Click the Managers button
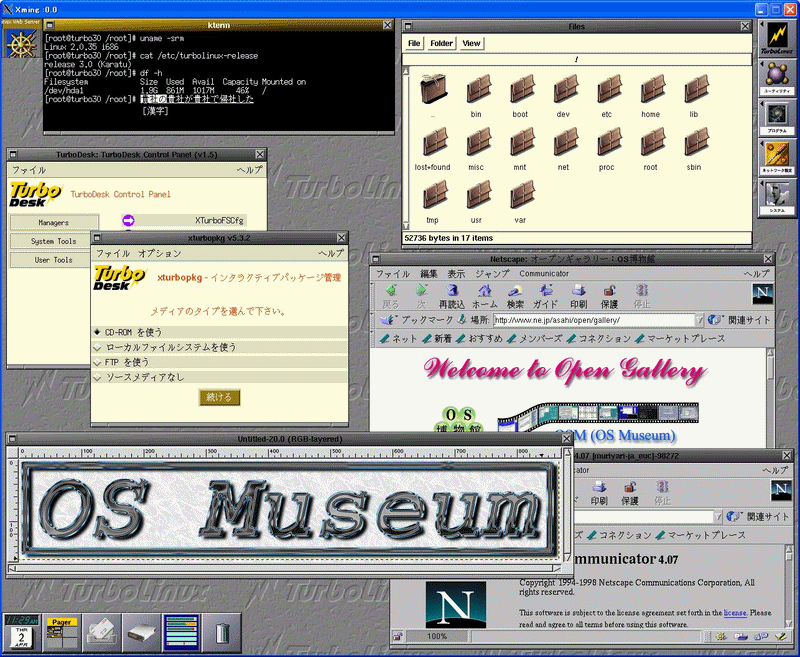Image resolution: width=800 pixels, height=657 pixels. click(54, 222)
